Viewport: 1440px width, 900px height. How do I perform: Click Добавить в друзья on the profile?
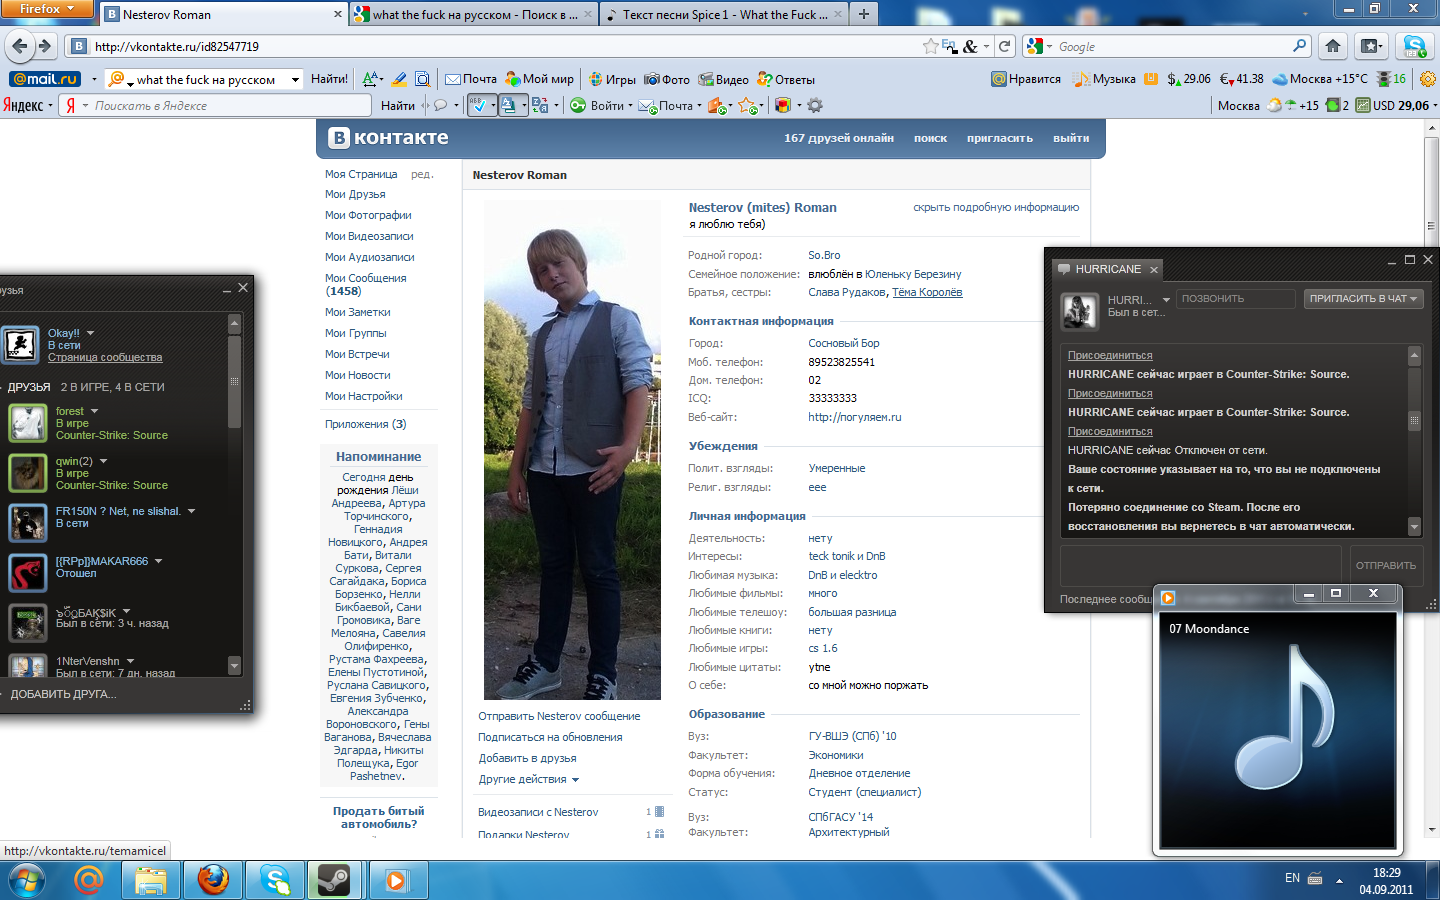tap(527, 758)
